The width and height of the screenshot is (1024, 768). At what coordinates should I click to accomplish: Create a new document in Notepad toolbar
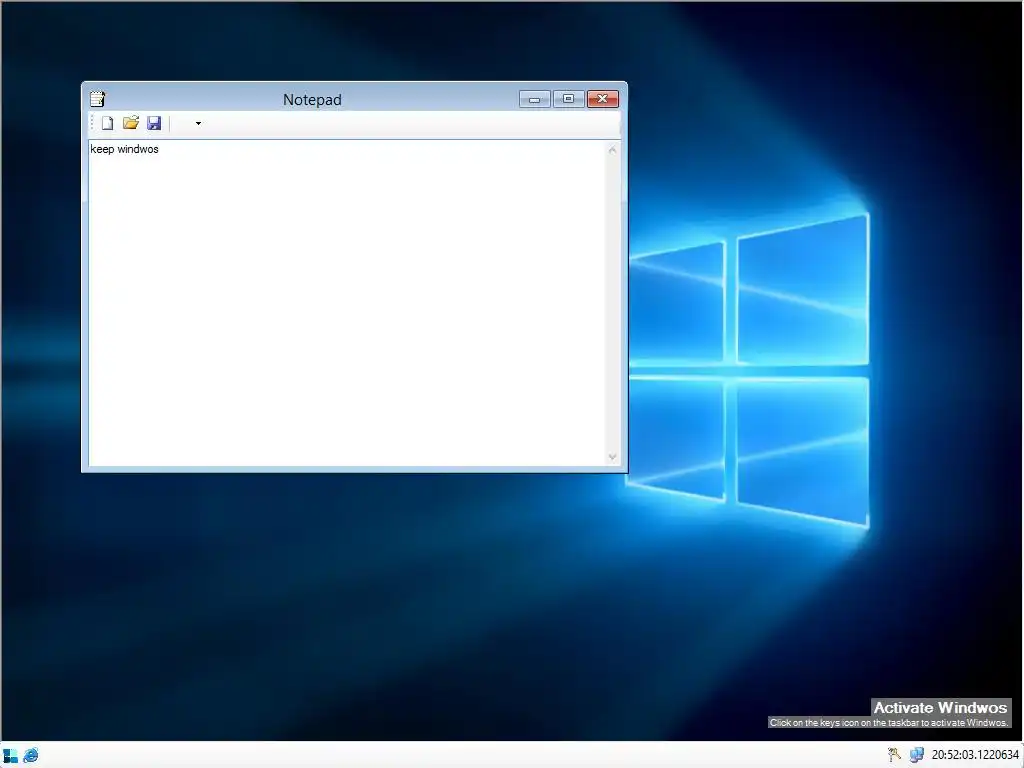pyautogui.click(x=107, y=123)
